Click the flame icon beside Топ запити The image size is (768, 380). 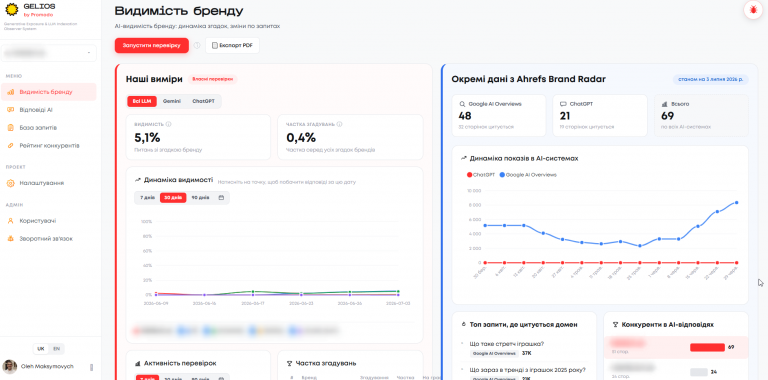pos(464,325)
